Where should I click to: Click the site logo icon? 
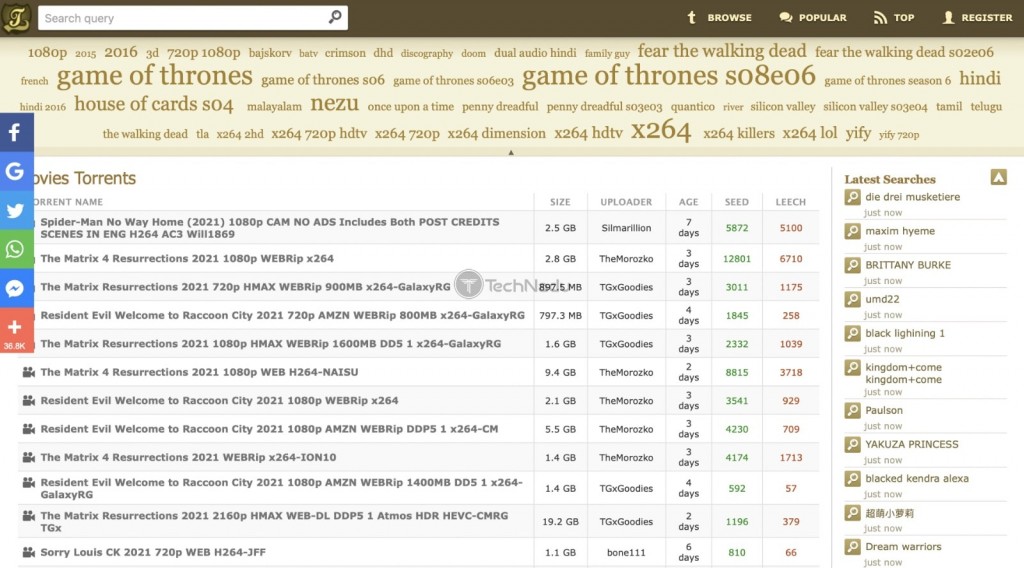16,18
